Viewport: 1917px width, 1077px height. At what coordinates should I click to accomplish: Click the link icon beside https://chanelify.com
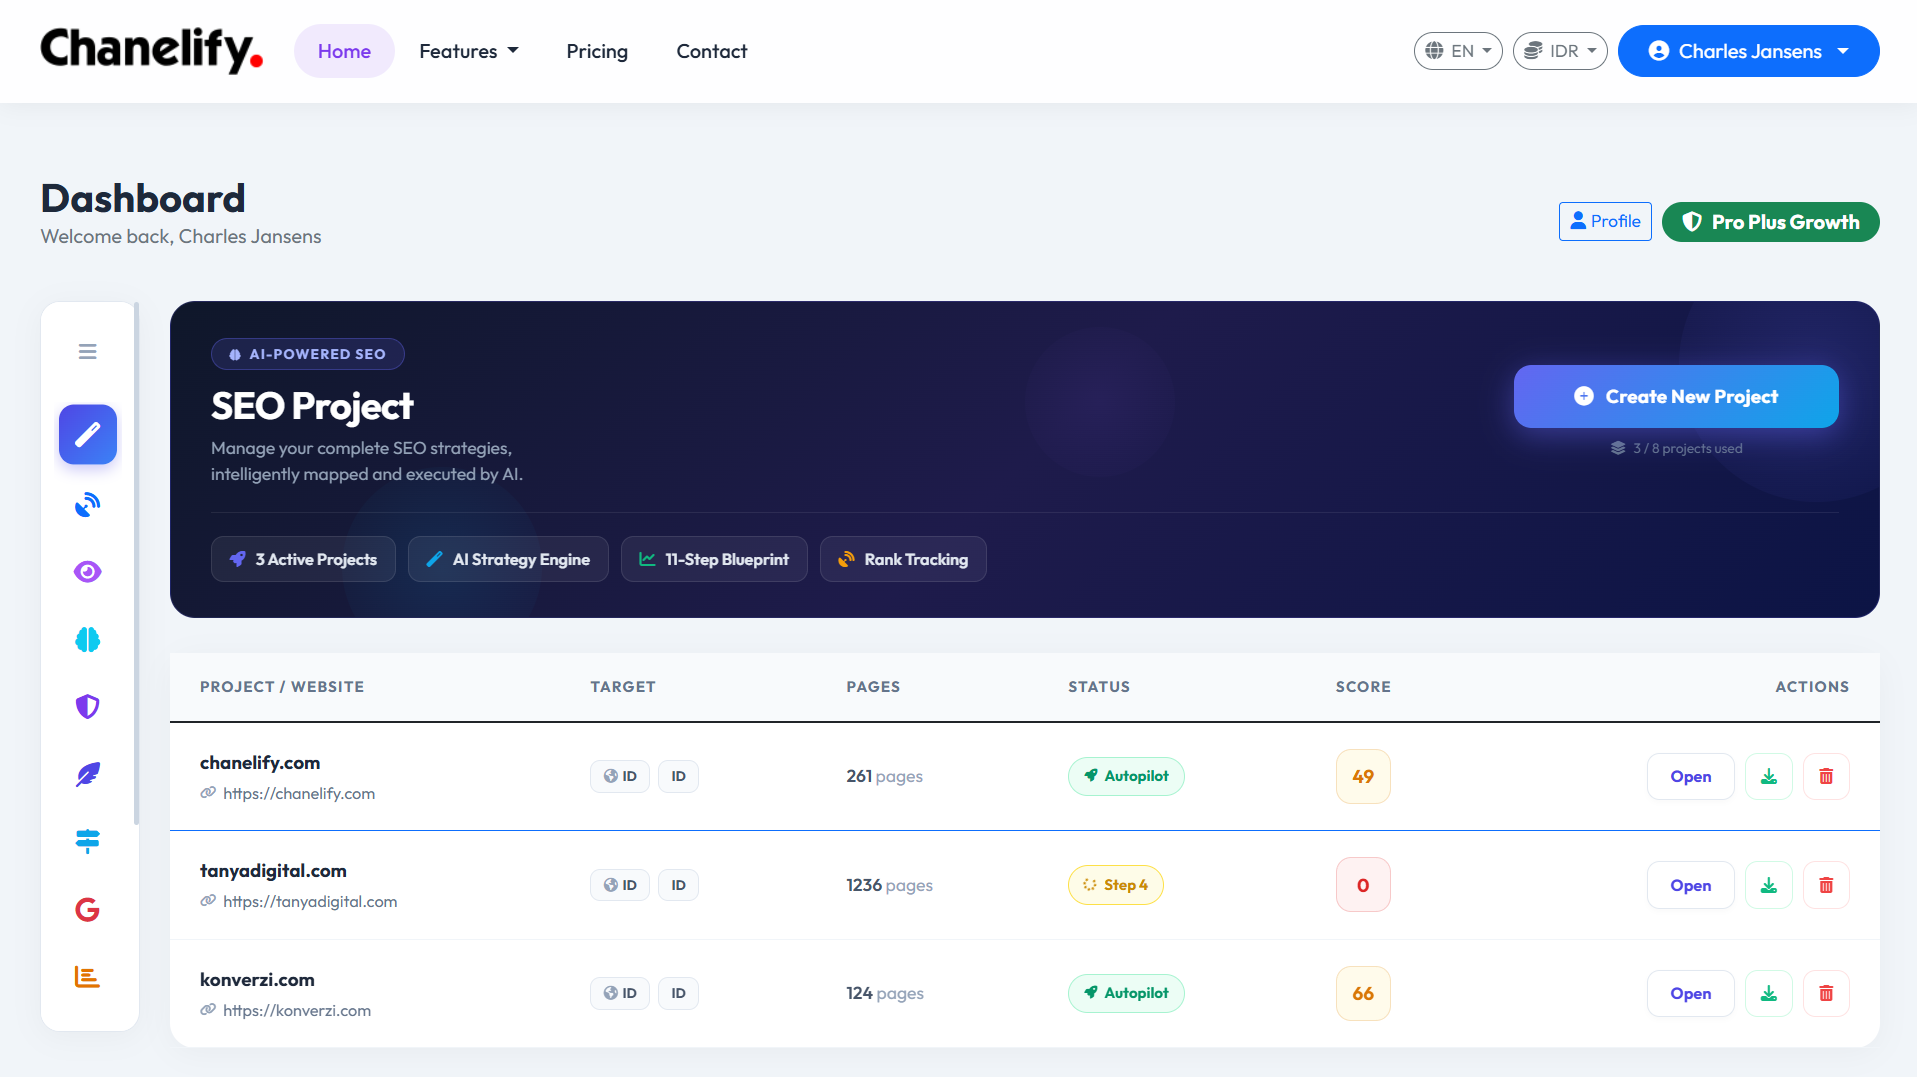pyautogui.click(x=208, y=793)
